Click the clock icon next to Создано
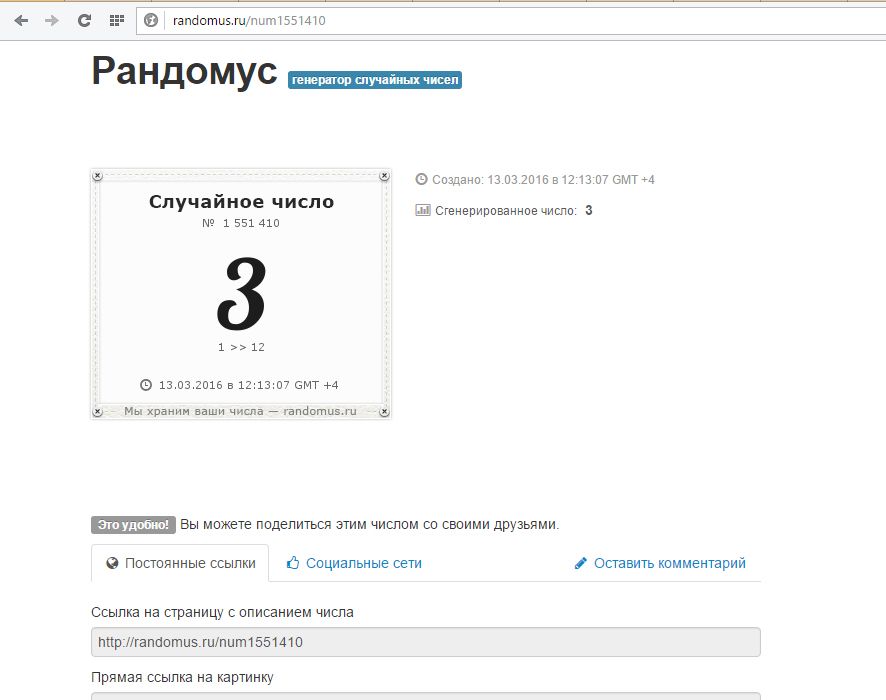This screenshot has width=886, height=700. [x=422, y=180]
